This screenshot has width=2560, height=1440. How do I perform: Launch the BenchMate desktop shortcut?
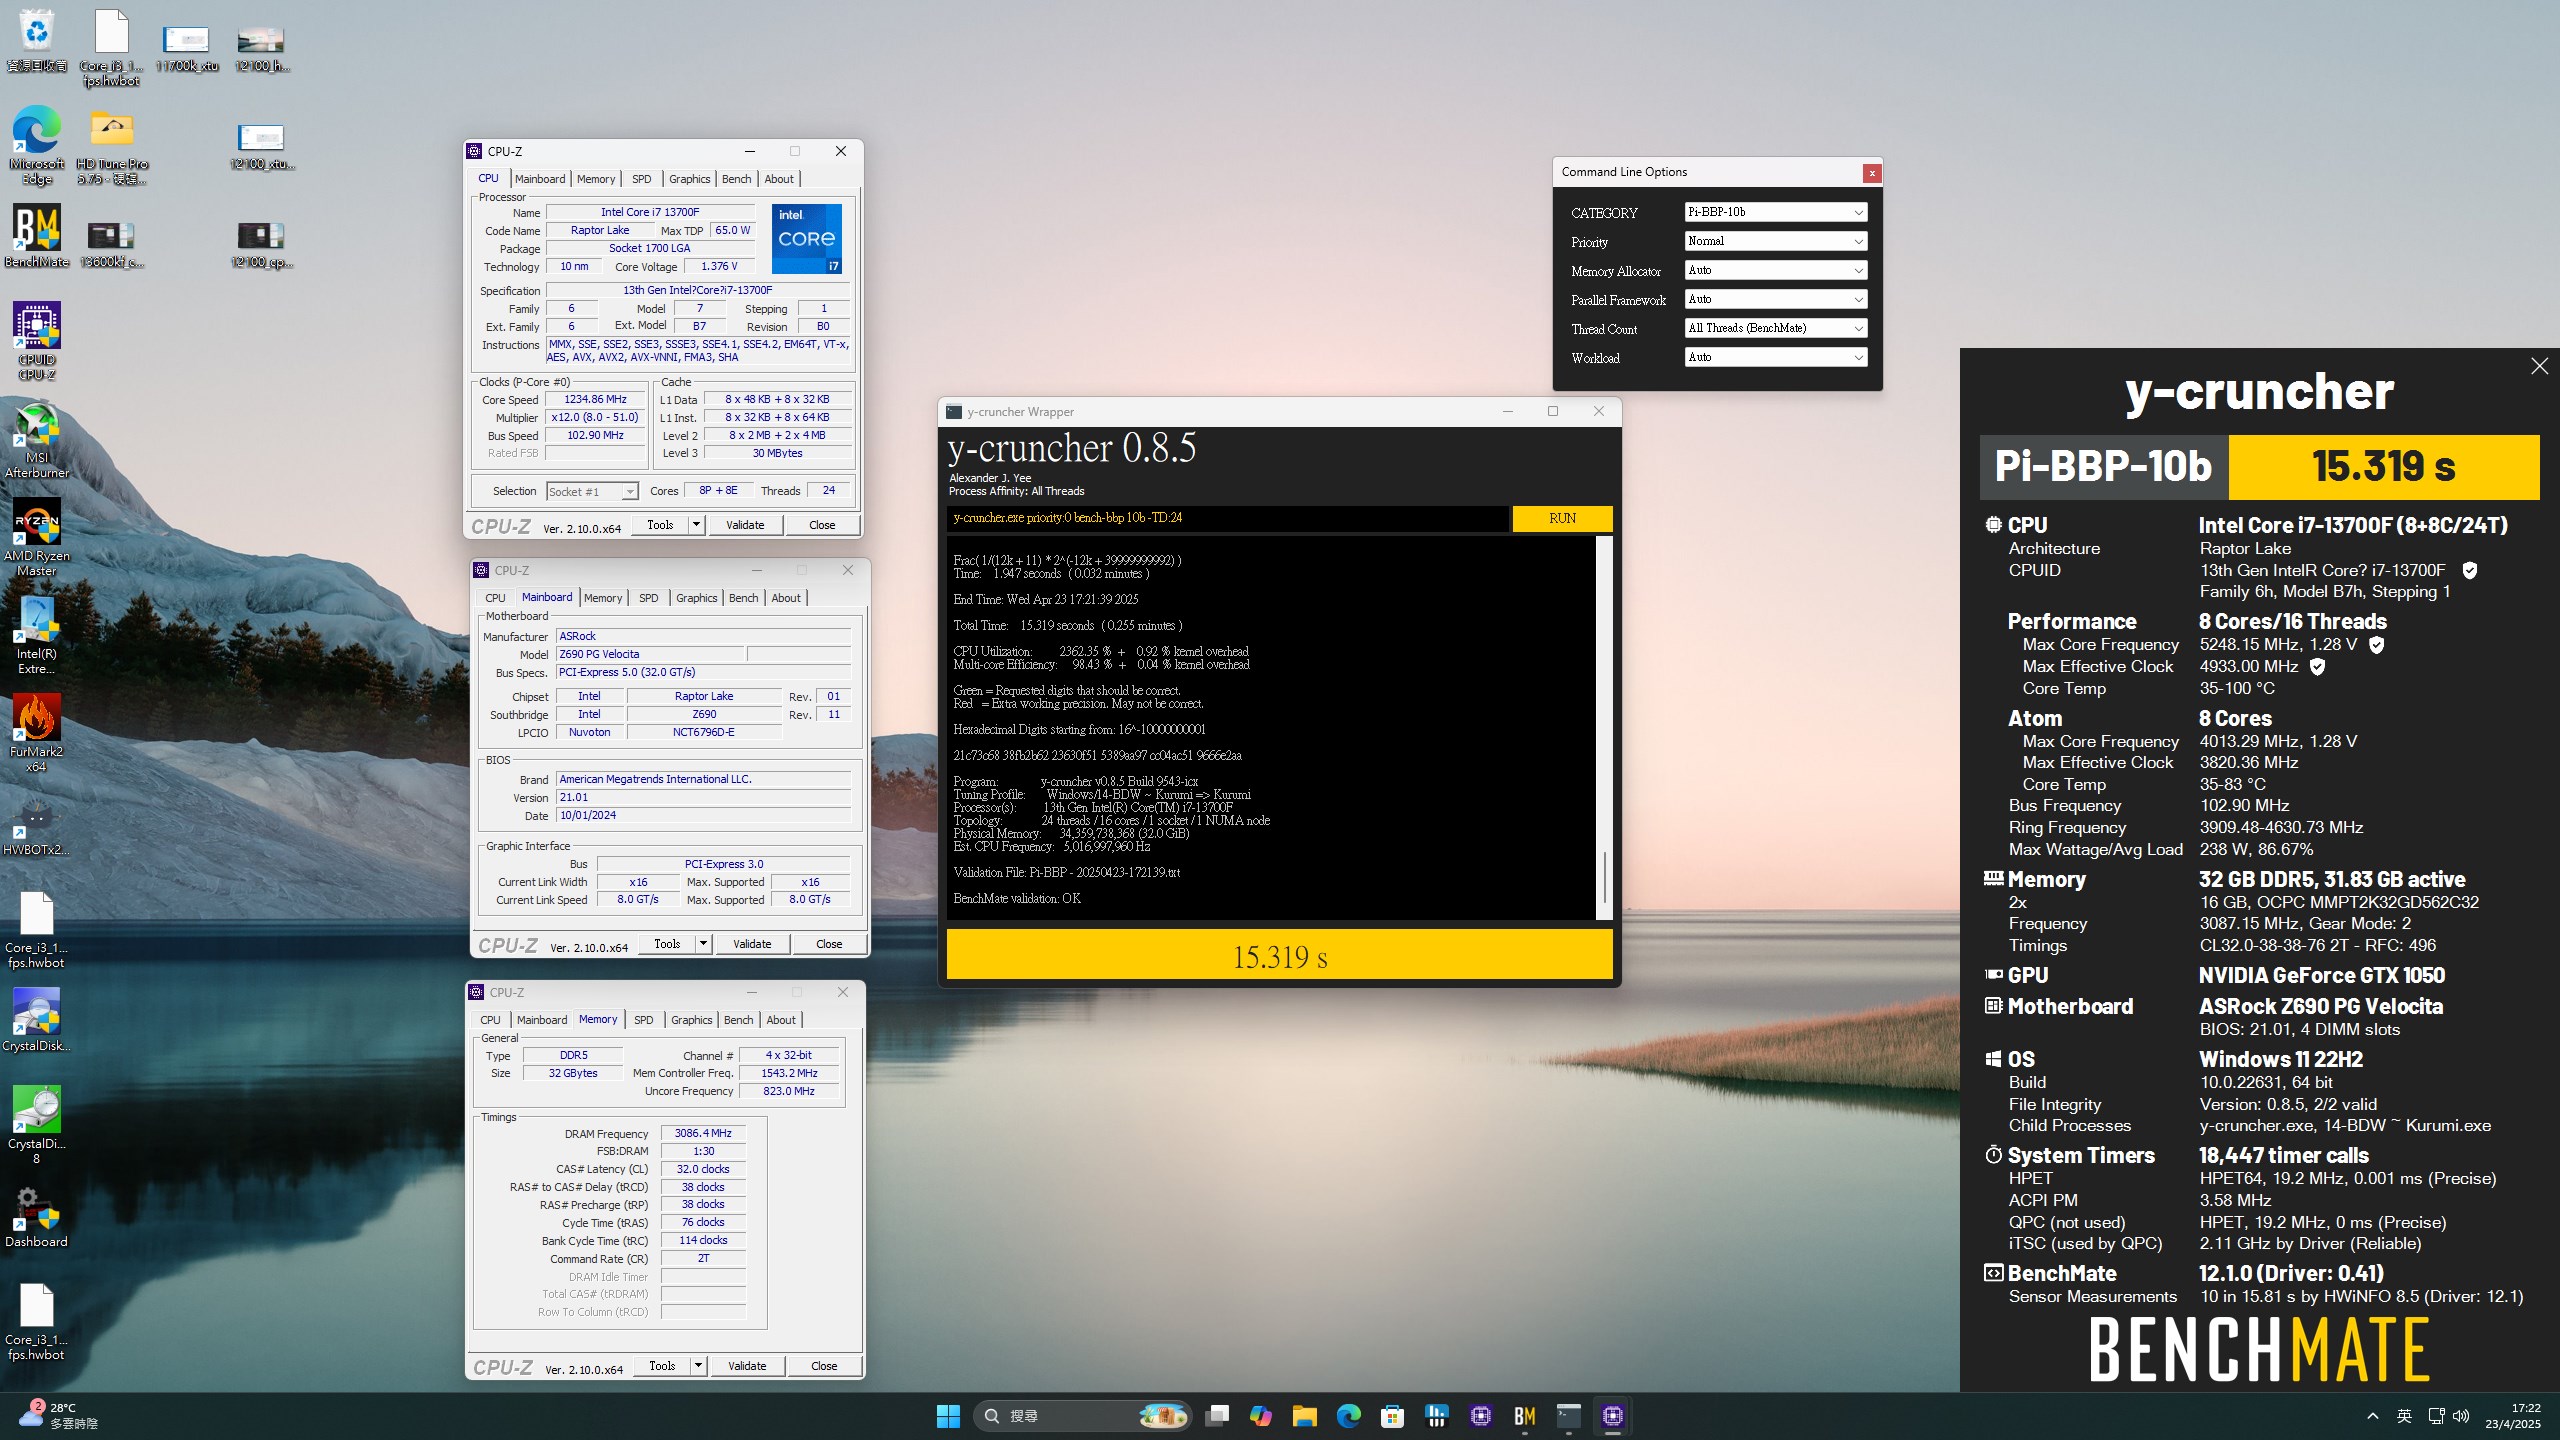point(36,236)
